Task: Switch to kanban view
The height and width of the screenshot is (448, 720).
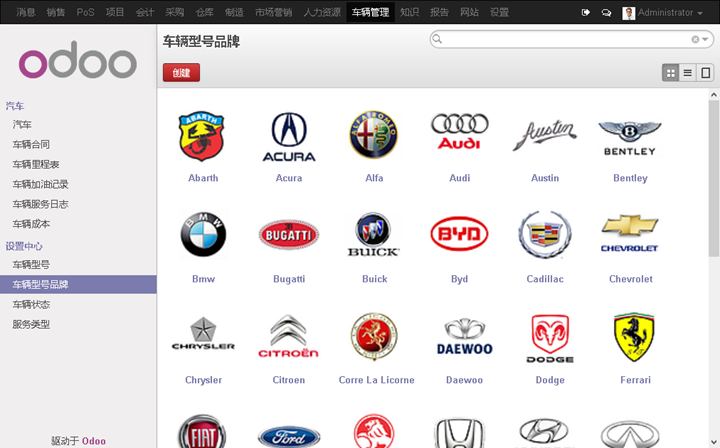Action: 670,73
